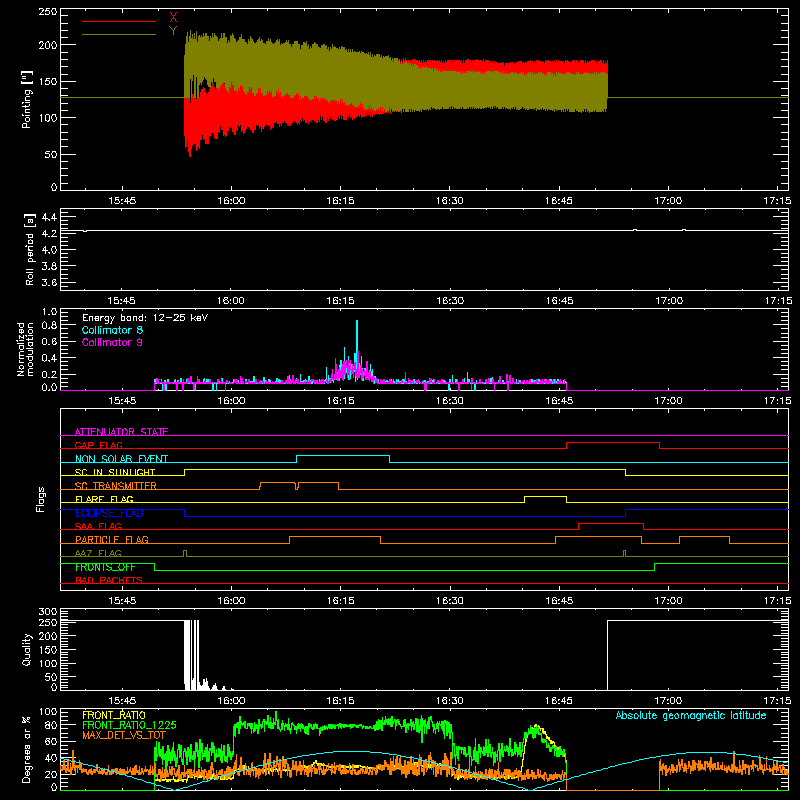Select the 'Y' legend label in Pointing plot
The width and height of the screenshot is (800, 800).
click(173, 31)
